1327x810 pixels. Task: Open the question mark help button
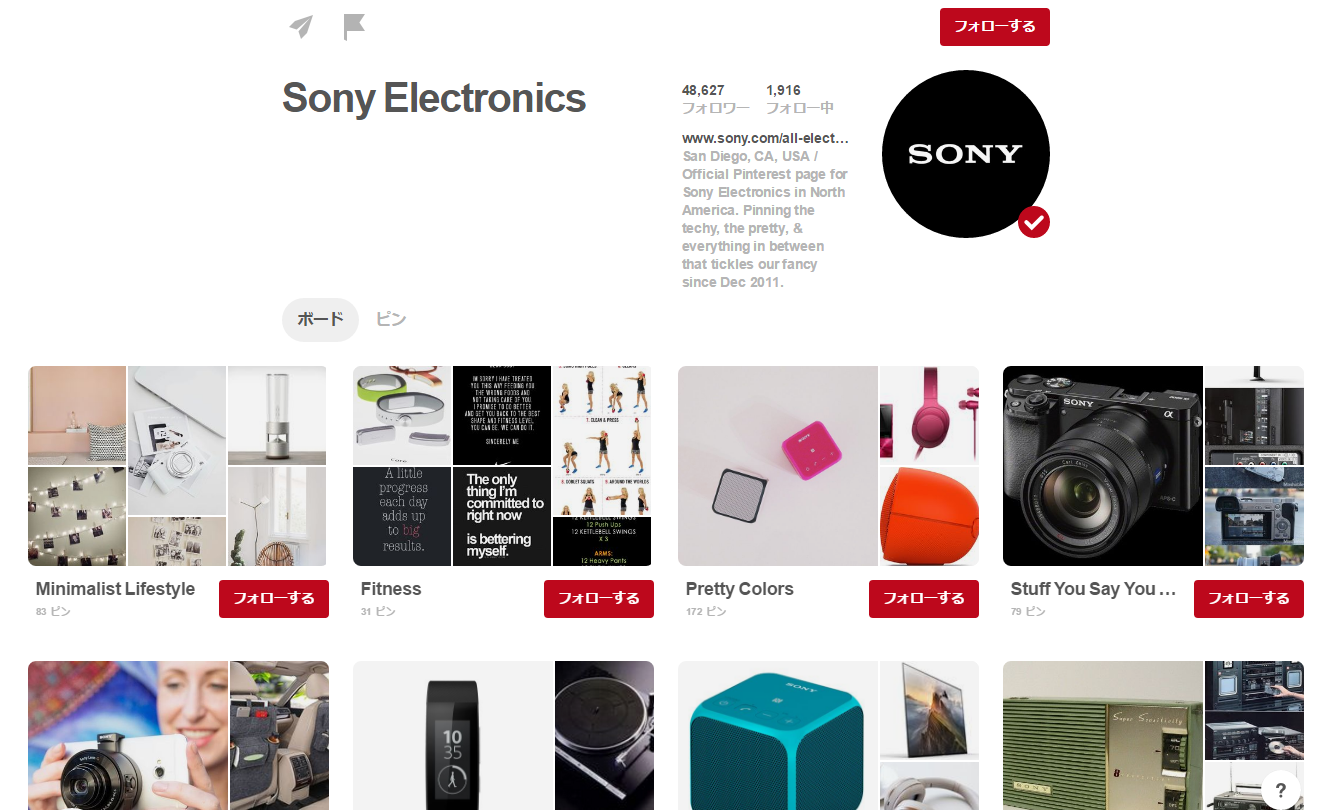point(1281,790)
